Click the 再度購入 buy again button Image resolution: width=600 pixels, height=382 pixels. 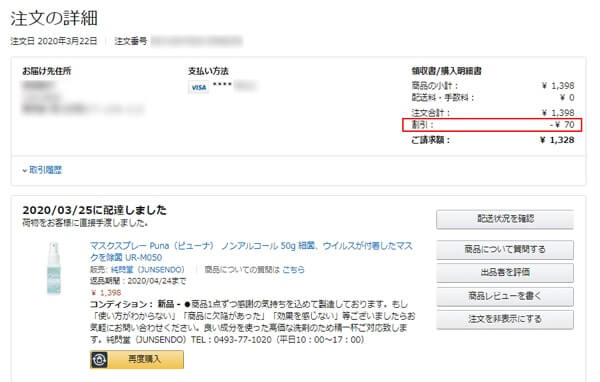[137, 359]
